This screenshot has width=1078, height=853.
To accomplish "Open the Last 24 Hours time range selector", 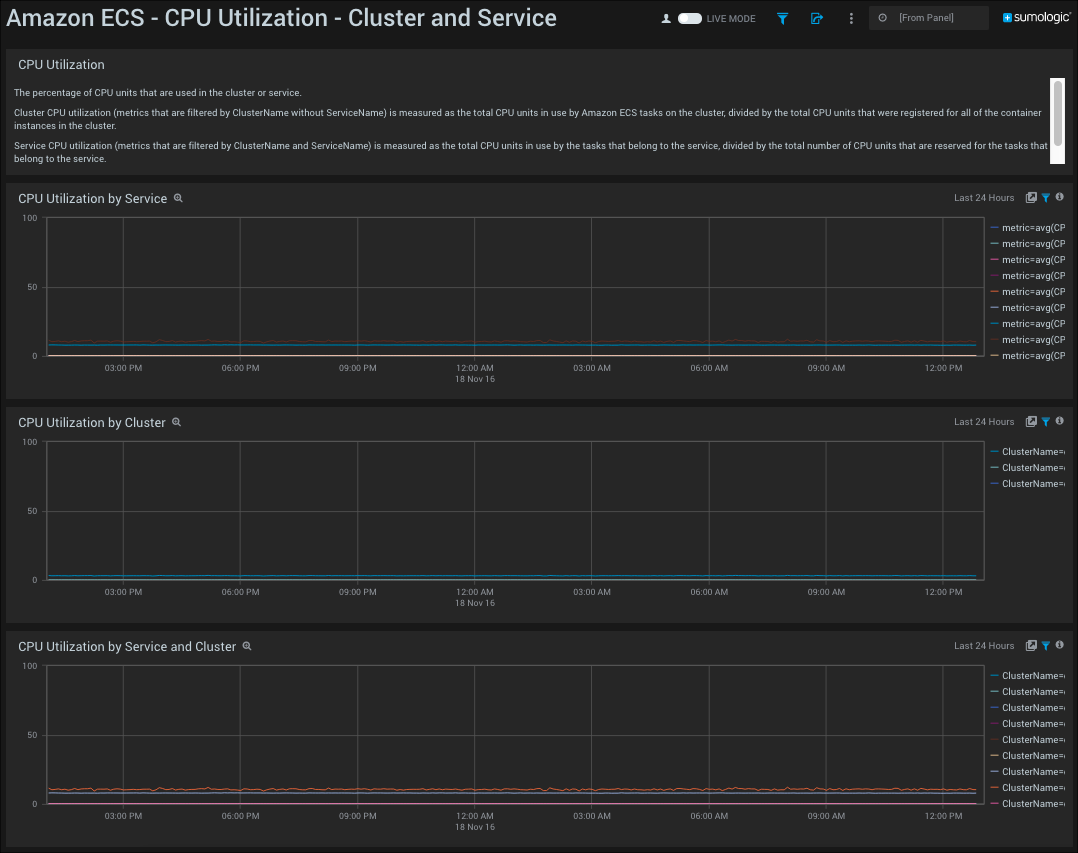I will [984, 197].
